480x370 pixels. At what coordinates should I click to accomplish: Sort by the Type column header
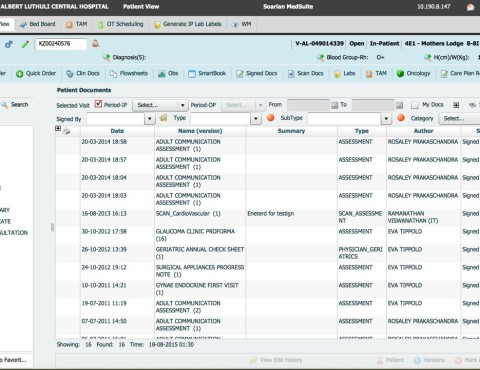362,131
